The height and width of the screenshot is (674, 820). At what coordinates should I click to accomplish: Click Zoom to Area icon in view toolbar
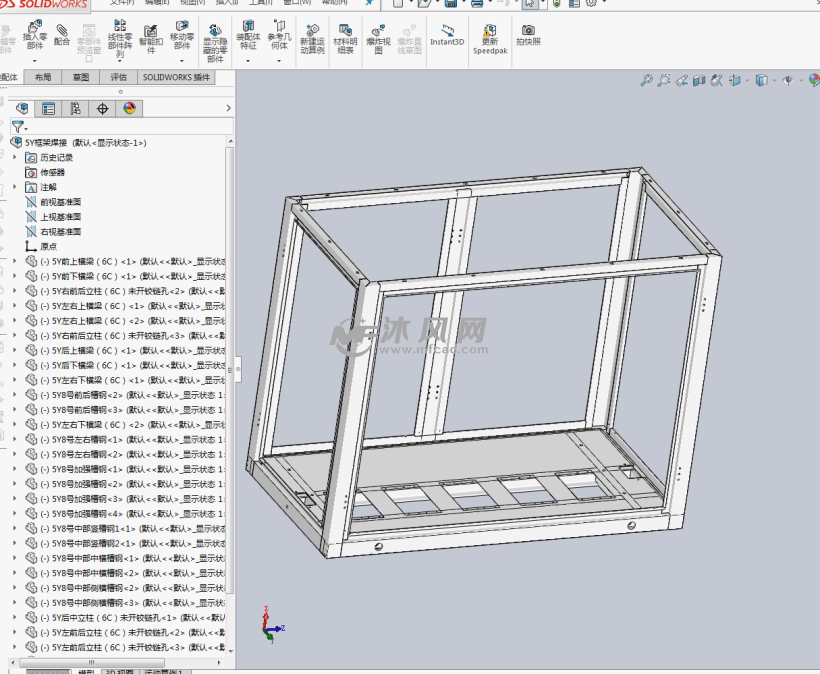[x=664, y=80]
